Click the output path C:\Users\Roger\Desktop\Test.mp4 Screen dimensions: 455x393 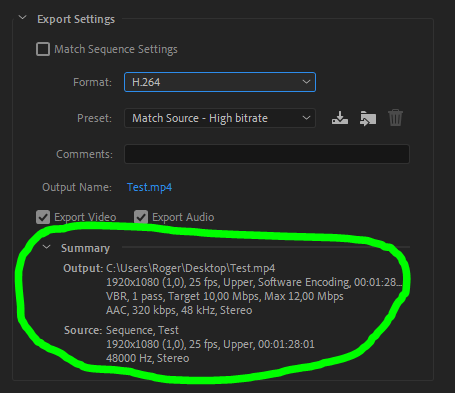pyautogui.click(x=191, y=268)
